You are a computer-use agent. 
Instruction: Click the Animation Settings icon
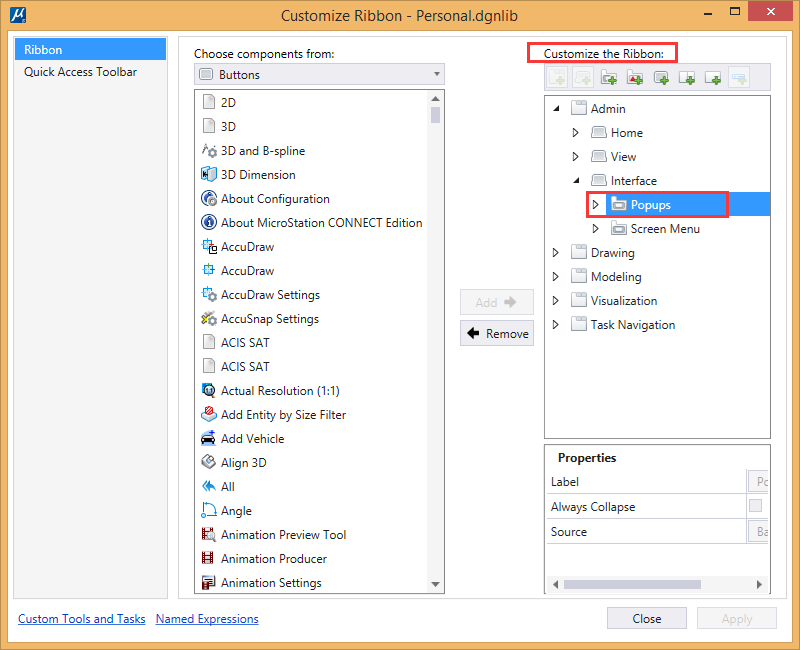pyautogui.click(x=209, y=582)
